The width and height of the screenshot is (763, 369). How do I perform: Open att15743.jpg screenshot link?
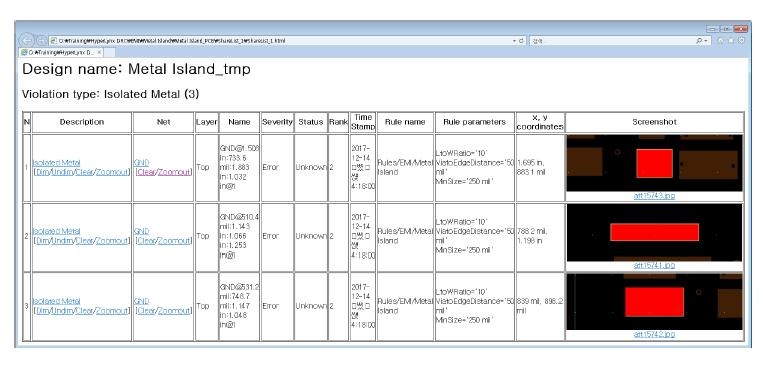pyautogui.click(x=654, y=196)
